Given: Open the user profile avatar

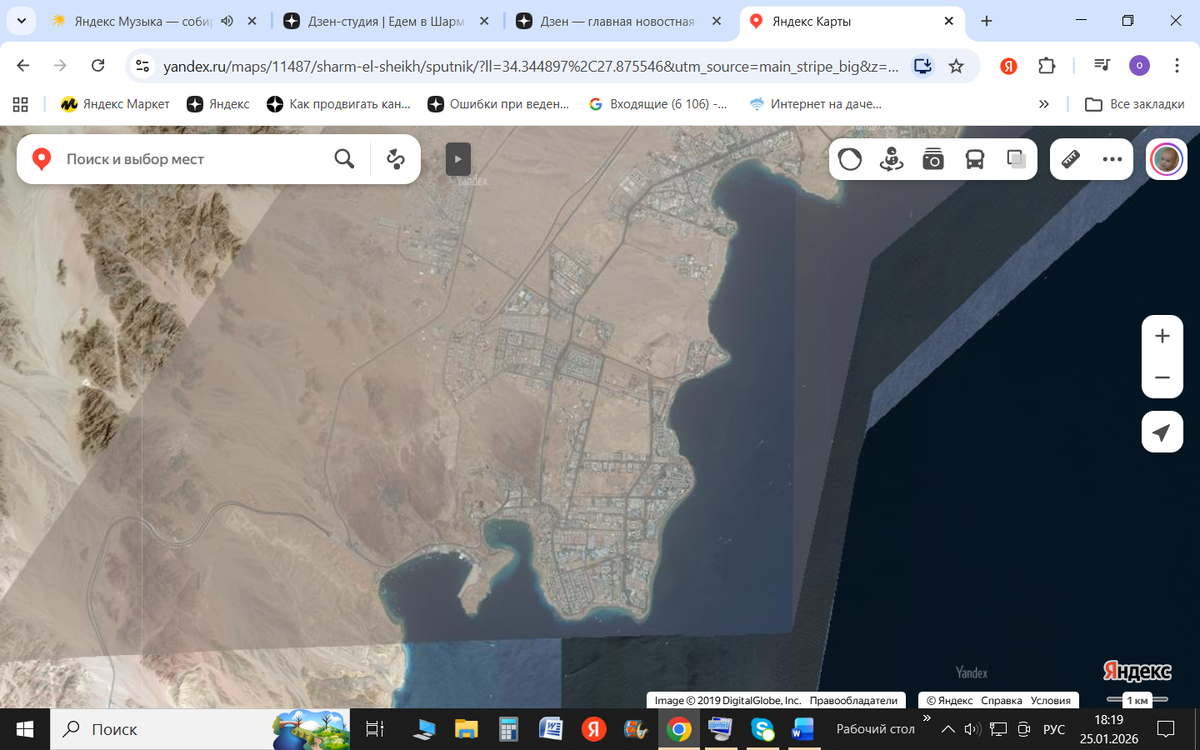Looking at the screenshot, I should tap(1167, 159).
